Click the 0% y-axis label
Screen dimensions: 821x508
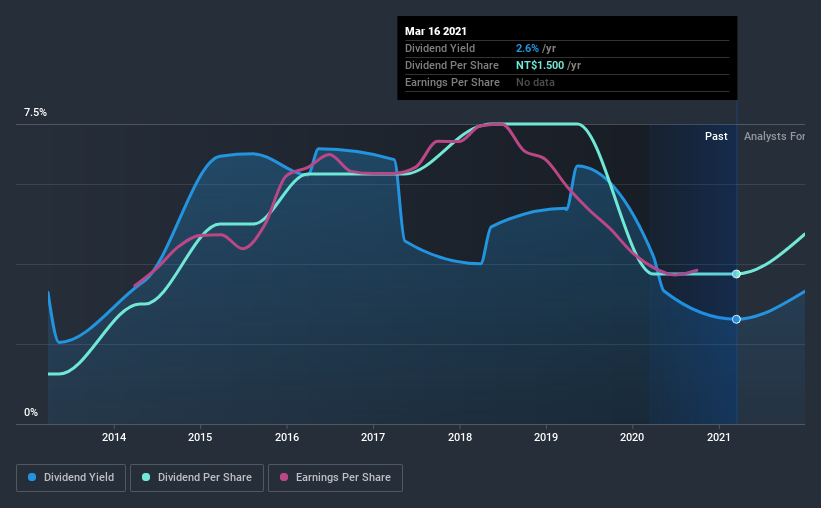click(x=31, y=413)
